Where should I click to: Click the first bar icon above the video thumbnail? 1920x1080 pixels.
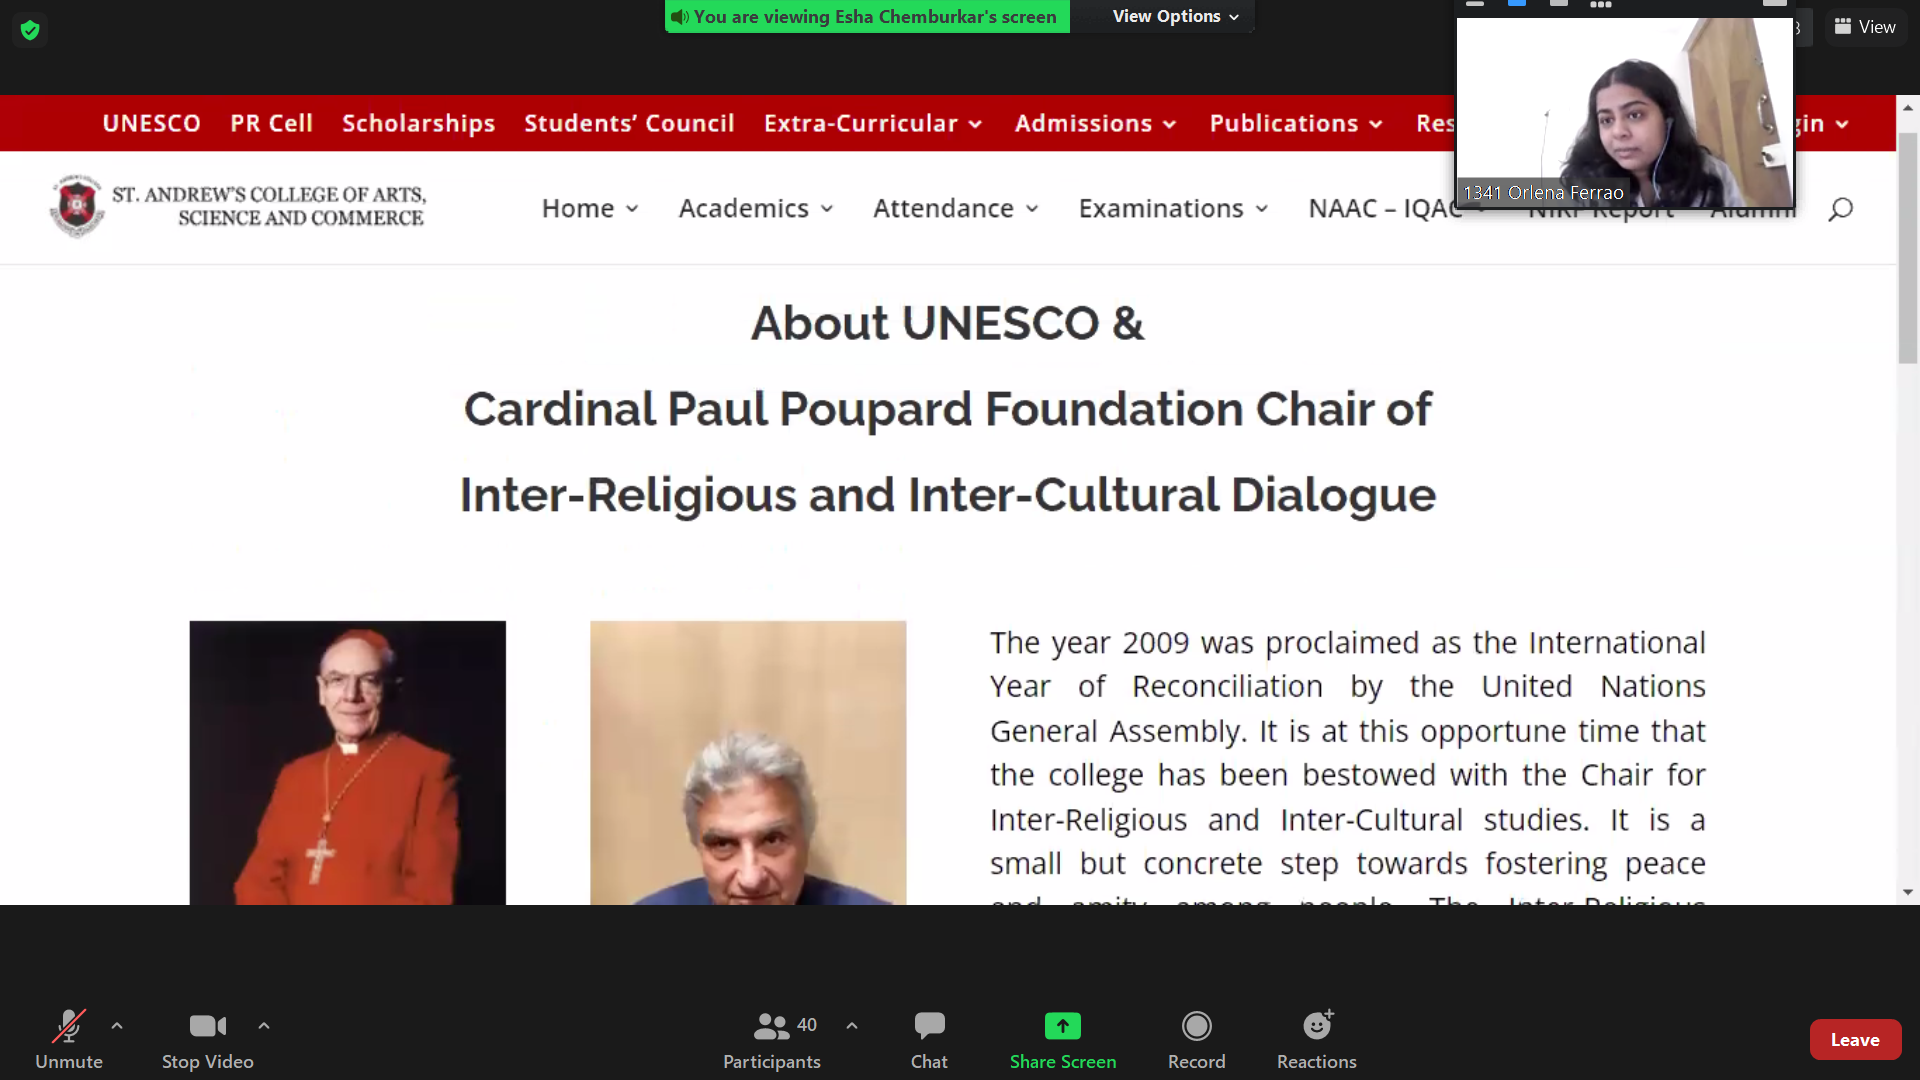[x=1475, y=4]
